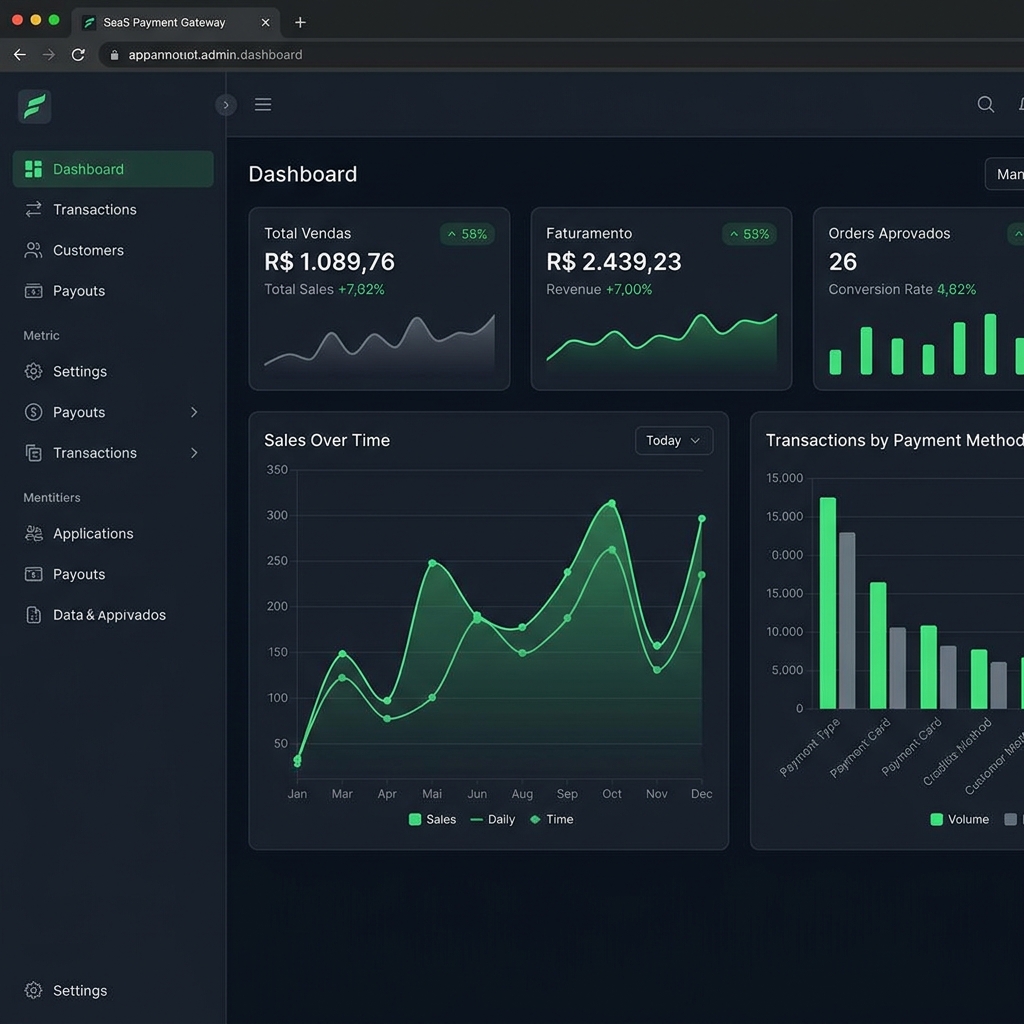Expand the Payouts submenu chevron under Metric
This screenshot has width=1024, height=1024.
point(194,413)
